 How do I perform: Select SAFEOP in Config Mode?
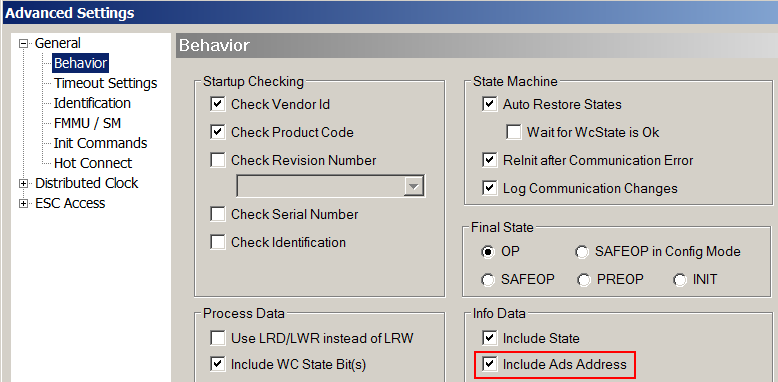click(x=582, y=252)
